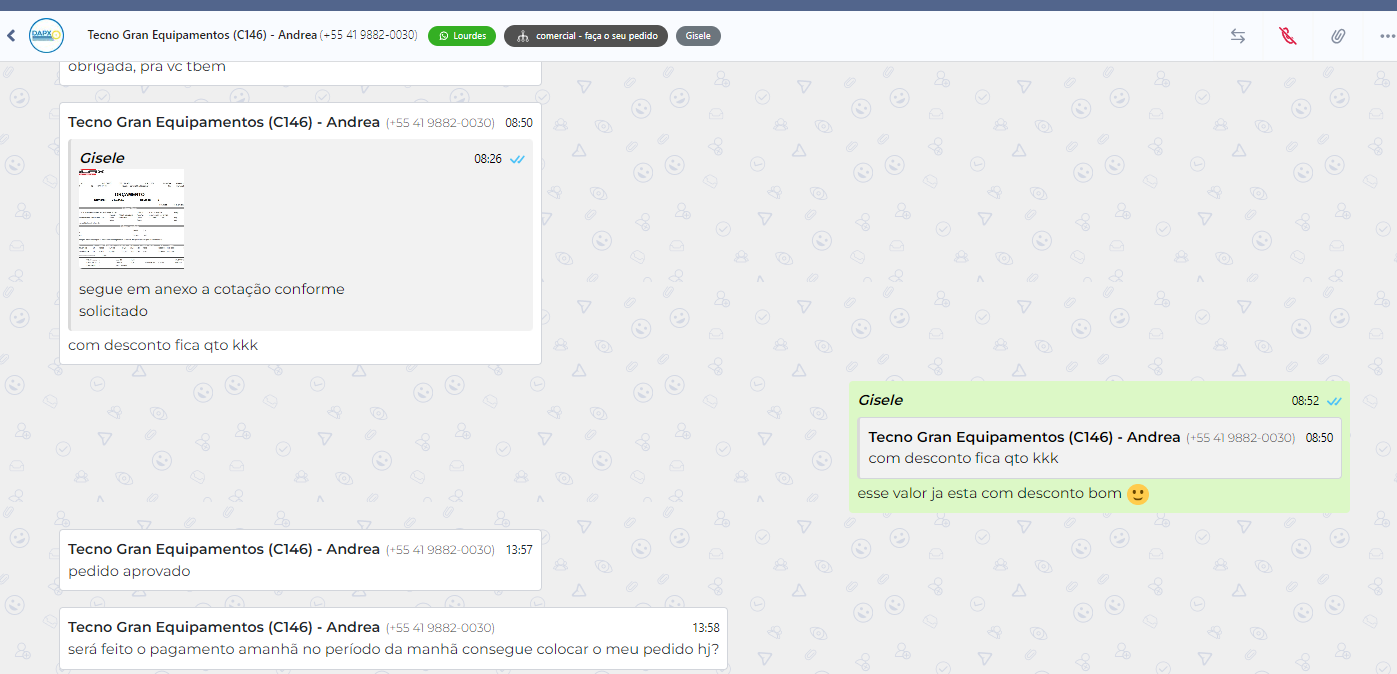1397x674 pixels.
Task: Click the 'esse valor ja esta com desconto' message
Action: point(989,493)
